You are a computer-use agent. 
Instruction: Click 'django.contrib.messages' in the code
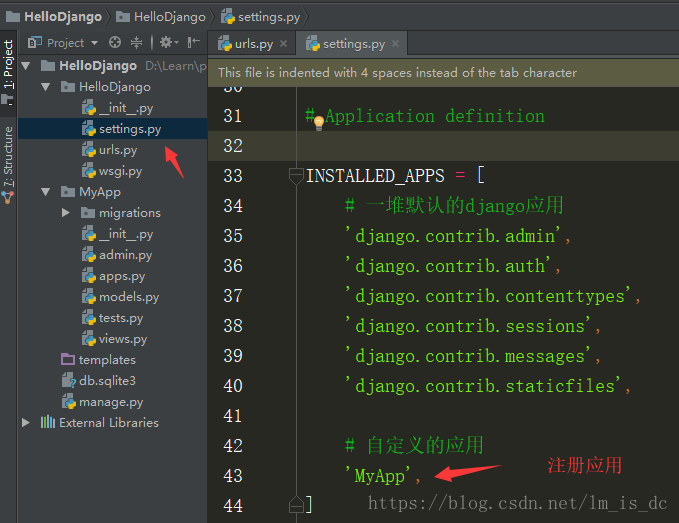pos(468,356)
